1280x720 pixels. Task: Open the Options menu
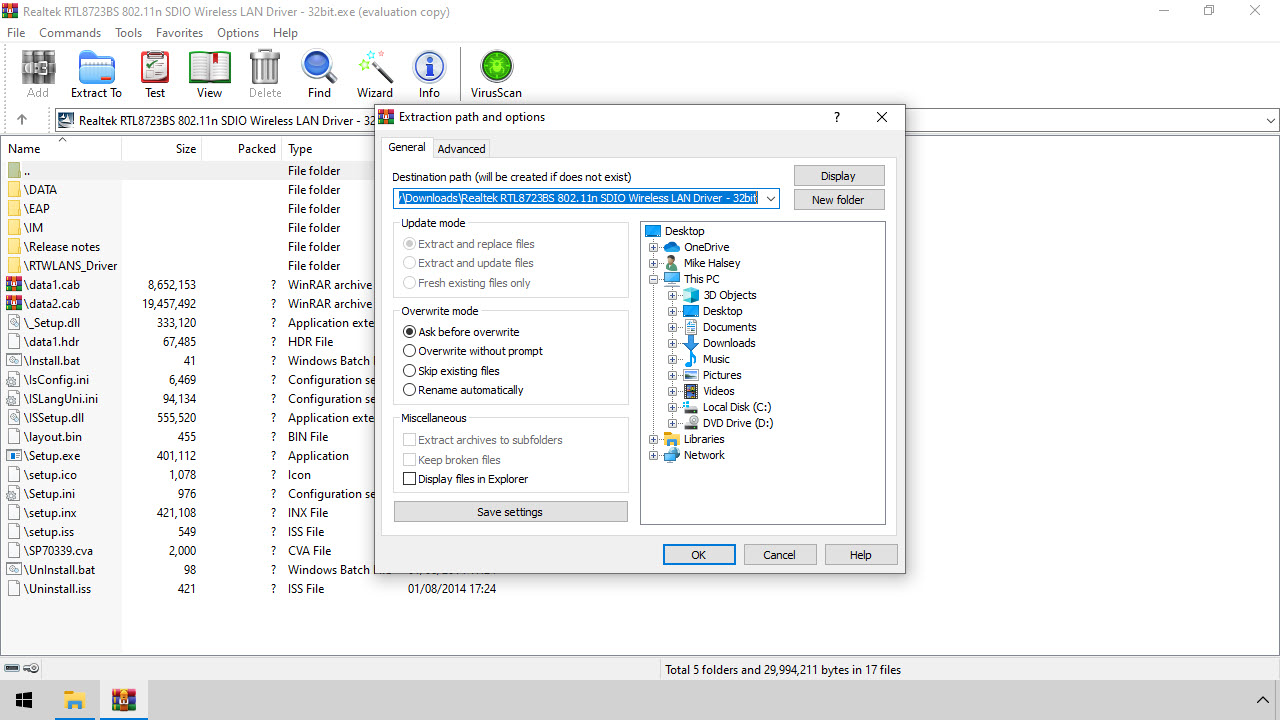coord(238,32)
